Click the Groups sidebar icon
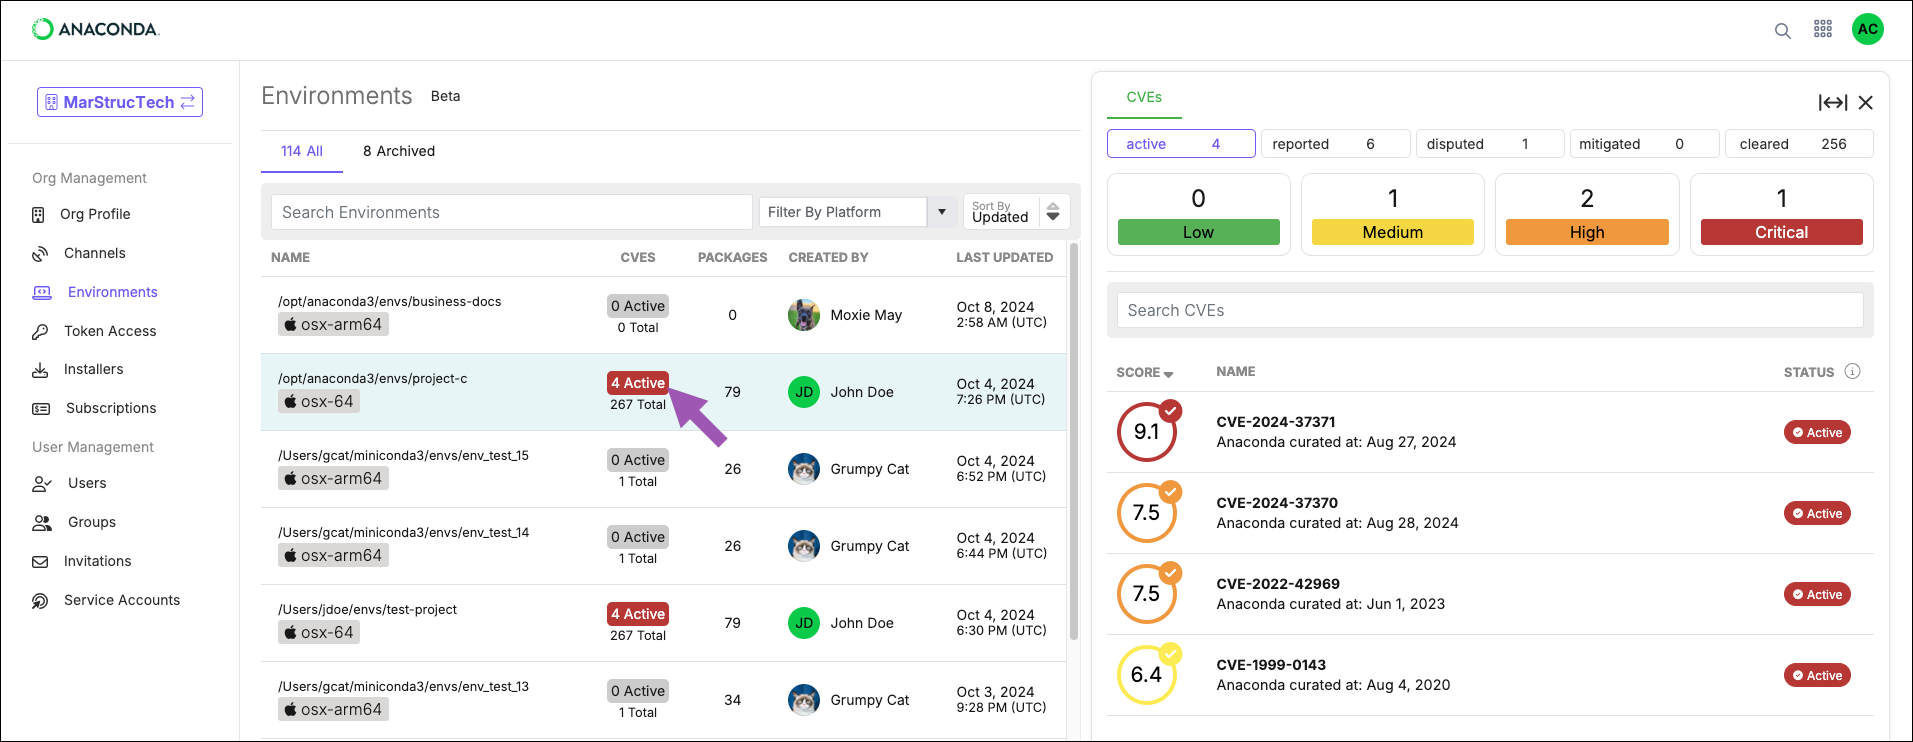 (42, 522)
